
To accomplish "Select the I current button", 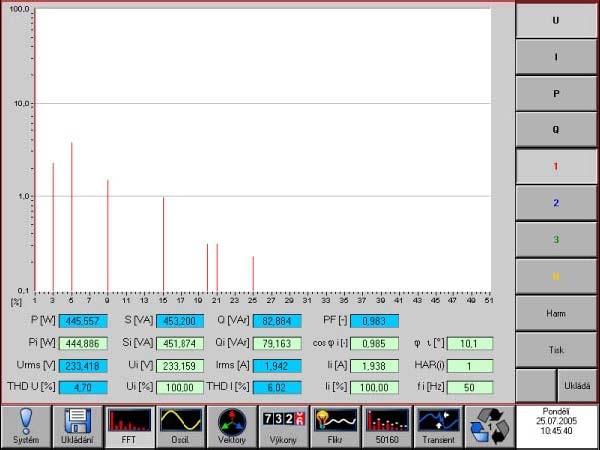I will (x=556, y=57).
